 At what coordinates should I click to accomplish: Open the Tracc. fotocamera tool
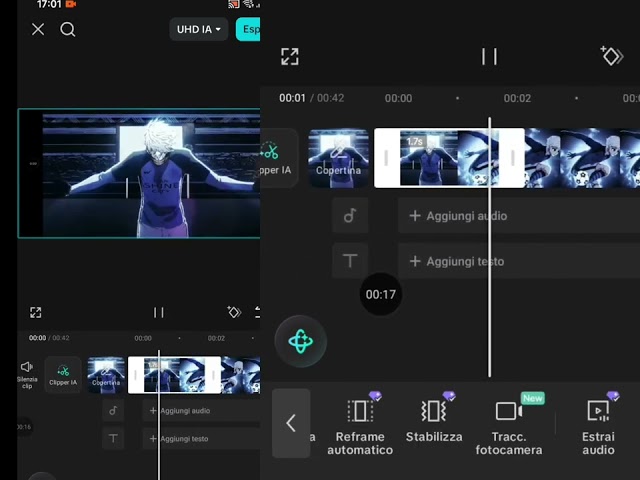pyautogui.click(x=509, y=424)
